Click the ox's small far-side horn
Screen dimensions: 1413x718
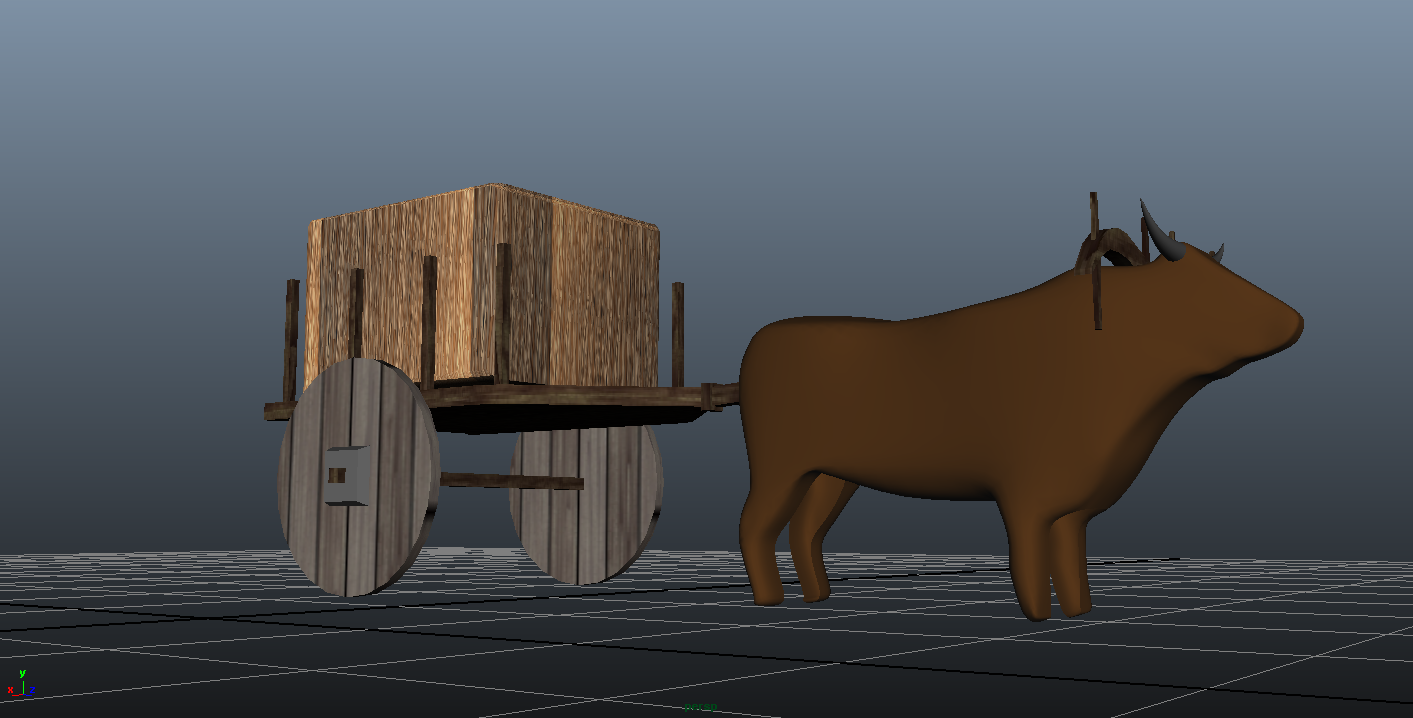(x=1217, y=252)
